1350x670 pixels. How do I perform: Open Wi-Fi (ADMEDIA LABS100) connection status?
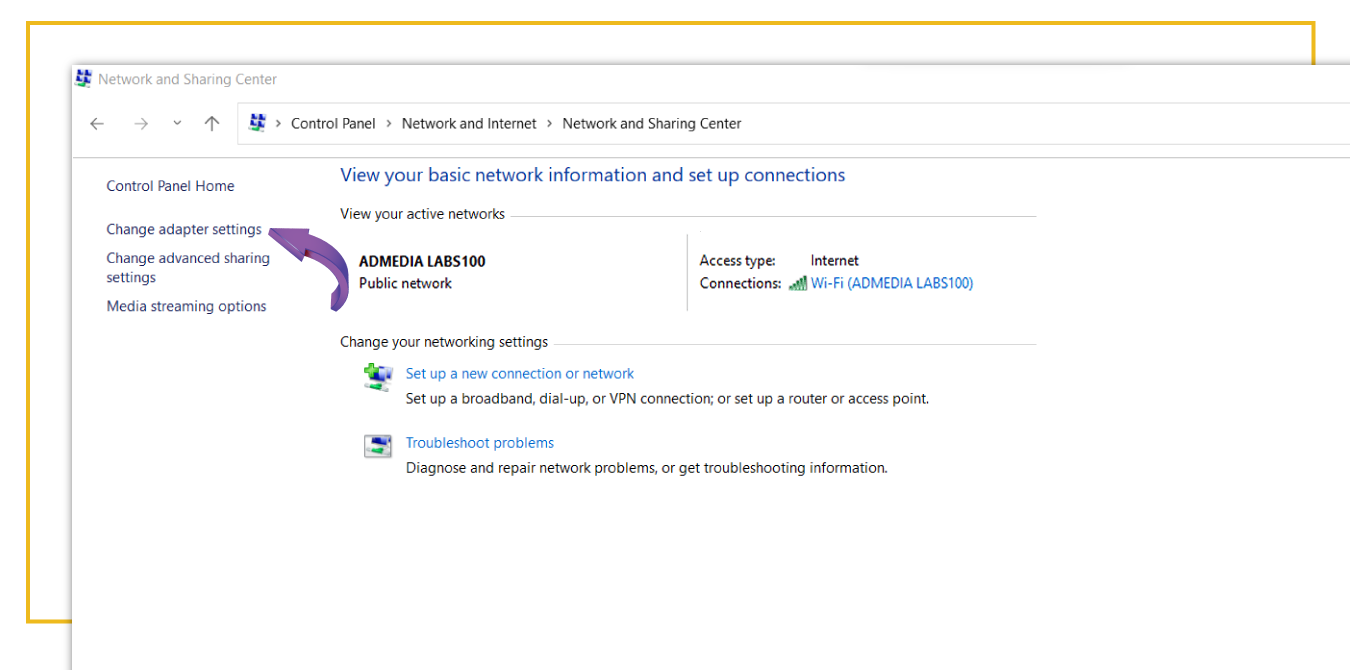click(891, 283)
